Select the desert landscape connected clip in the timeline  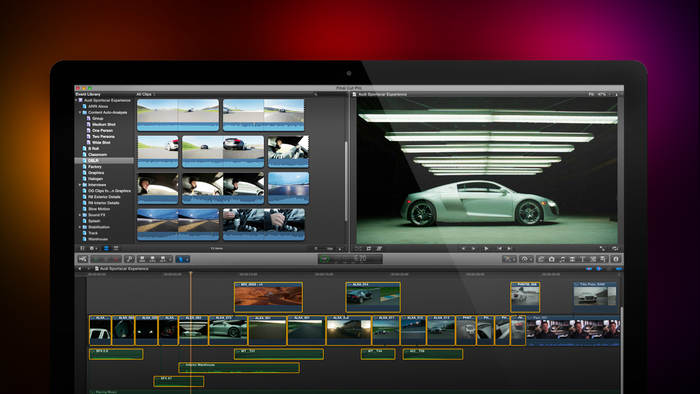click(268, 297)
